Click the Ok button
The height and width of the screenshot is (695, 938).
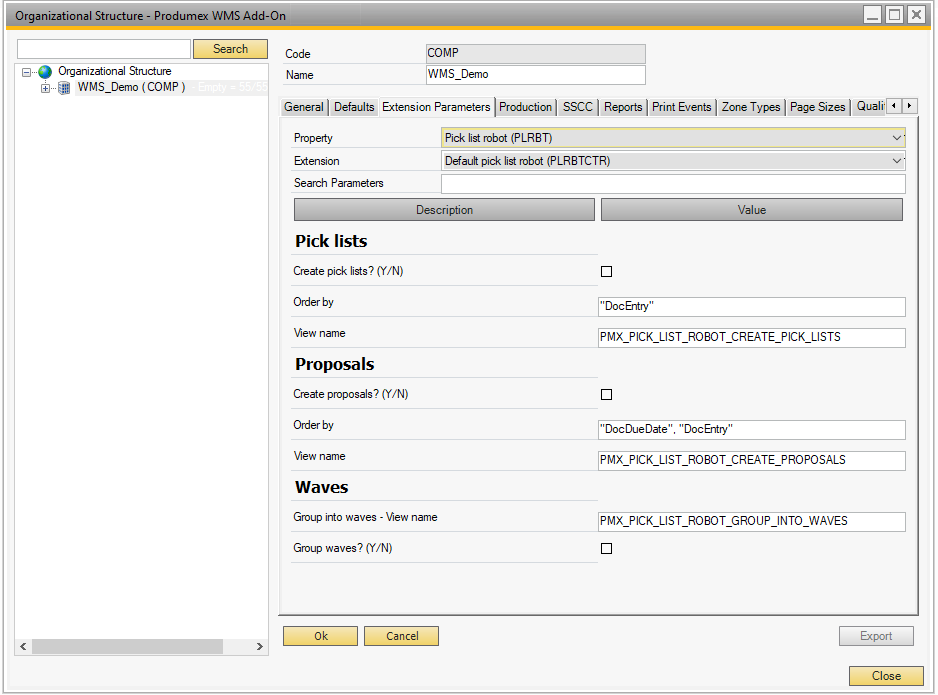coord(320,636)
